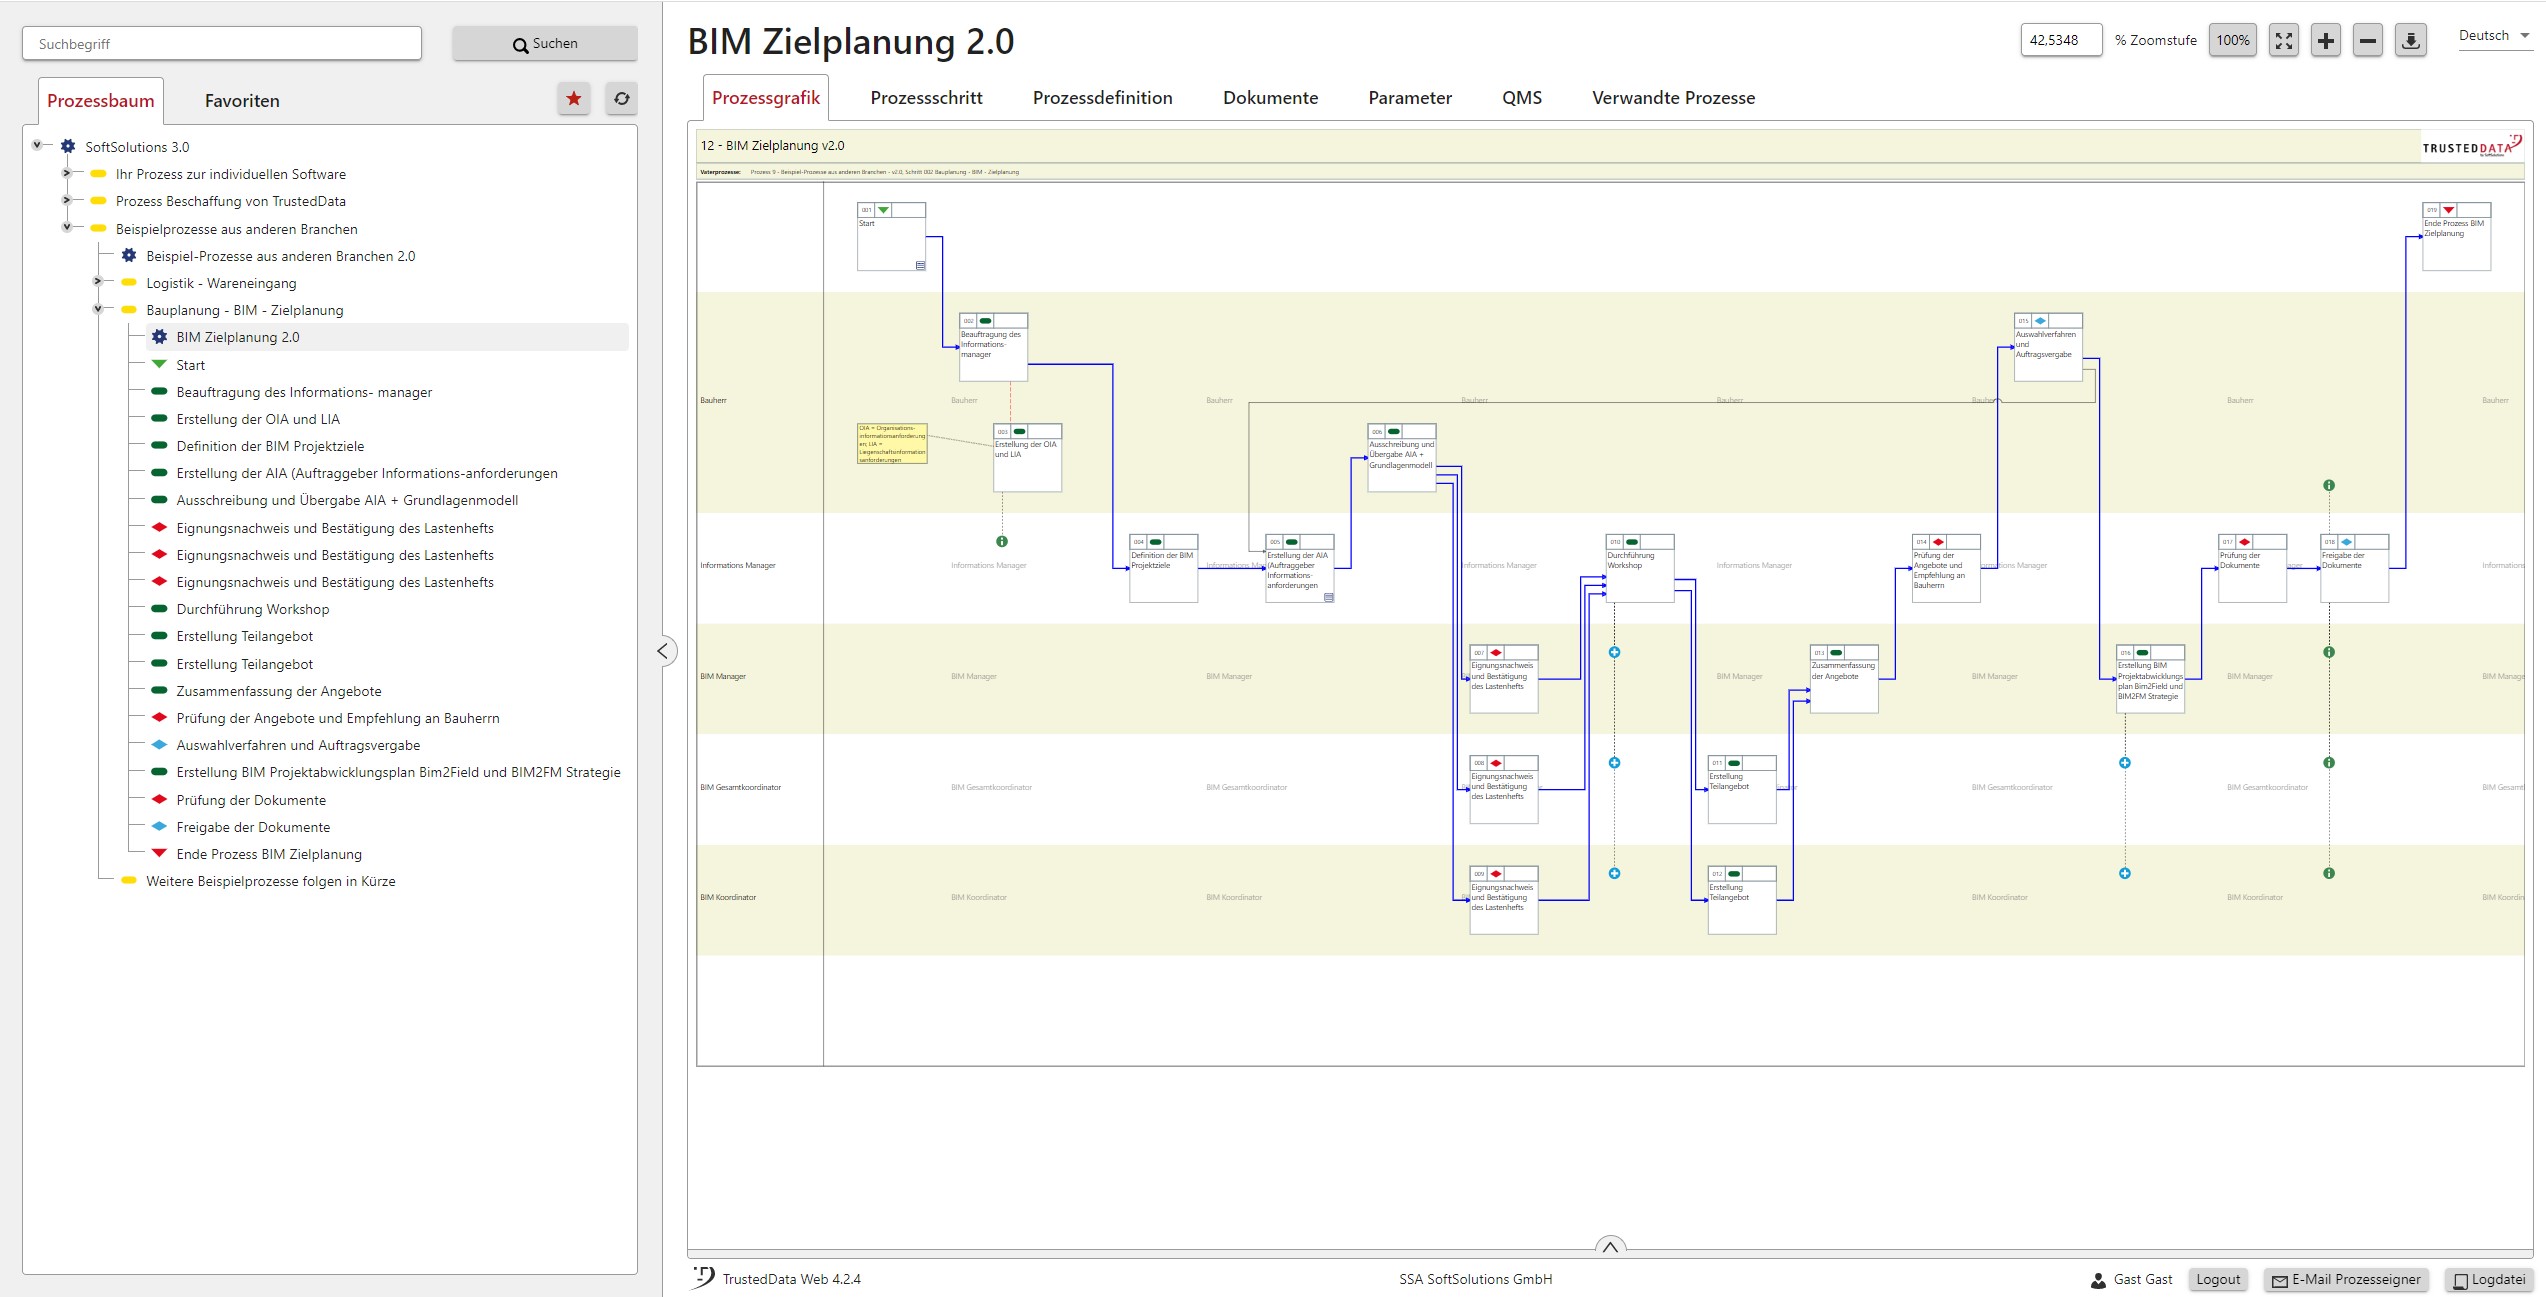Click diagram node Auswahlverfahren und Auftragsvergabe
Screen dimensions: 2546x1297
point(2048,347)
